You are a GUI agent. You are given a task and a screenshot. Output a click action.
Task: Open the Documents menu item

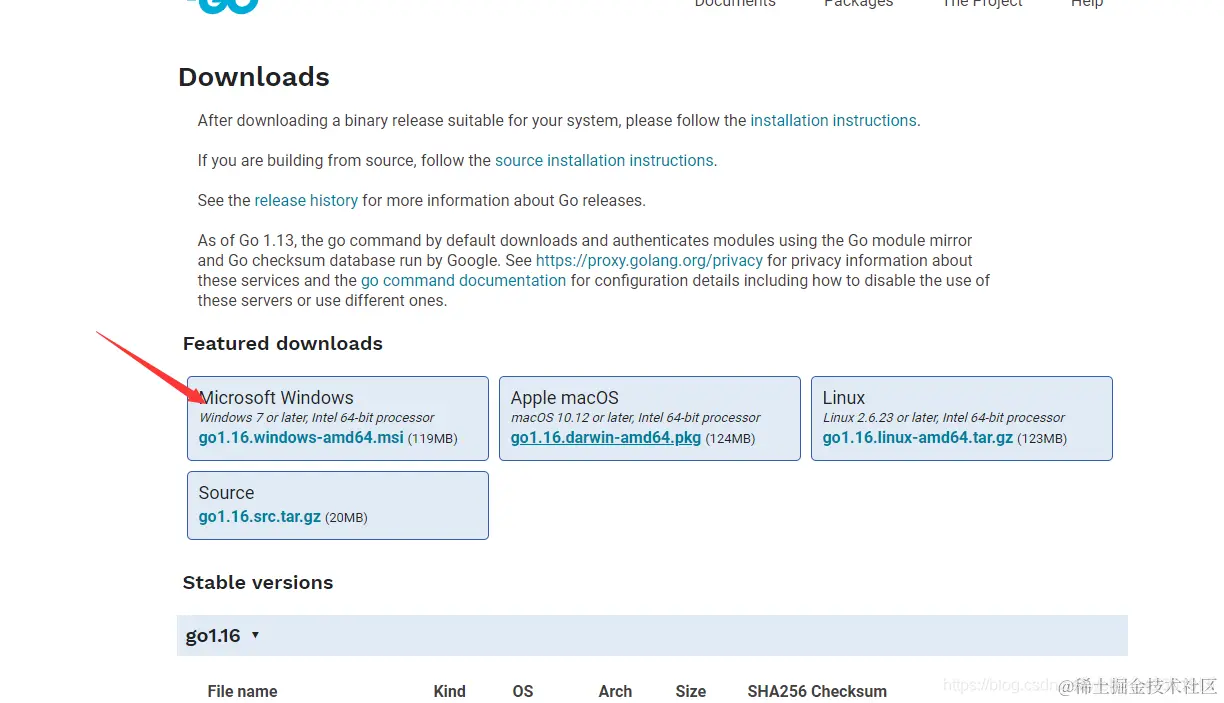[x=735, y=4]
